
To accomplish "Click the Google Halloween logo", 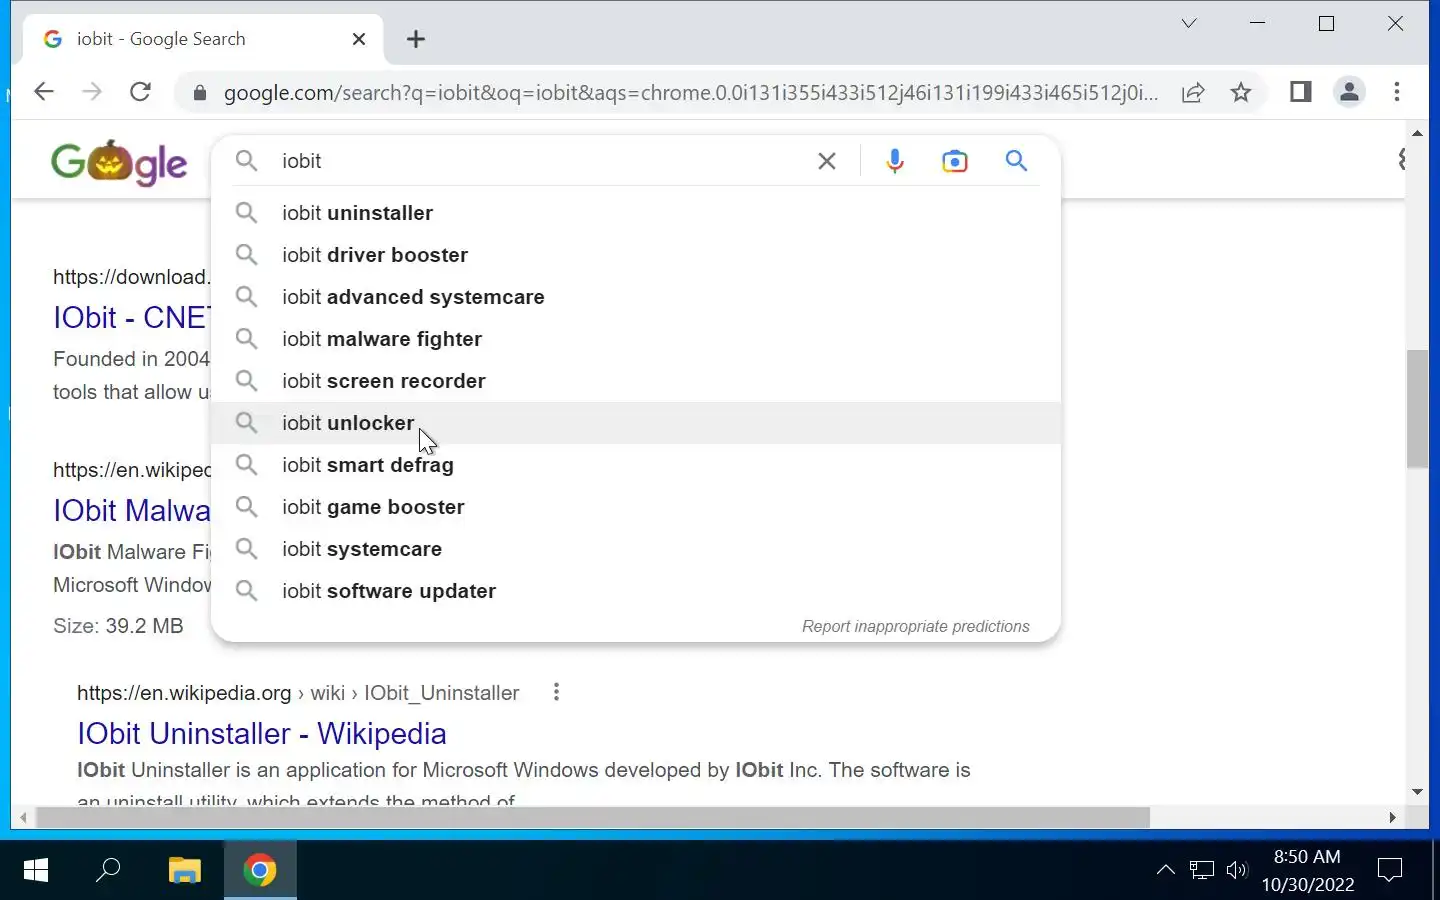I will [x=119, y=163].
